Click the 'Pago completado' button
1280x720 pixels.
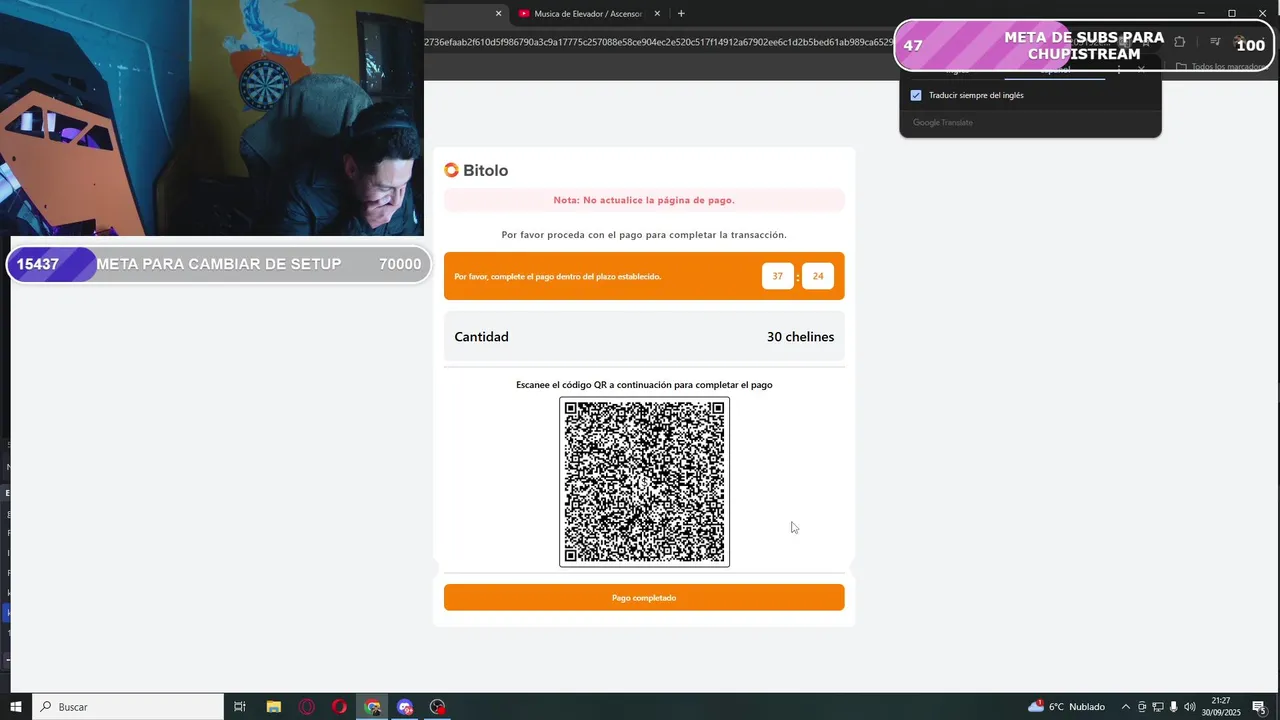[x=644, y=598]
